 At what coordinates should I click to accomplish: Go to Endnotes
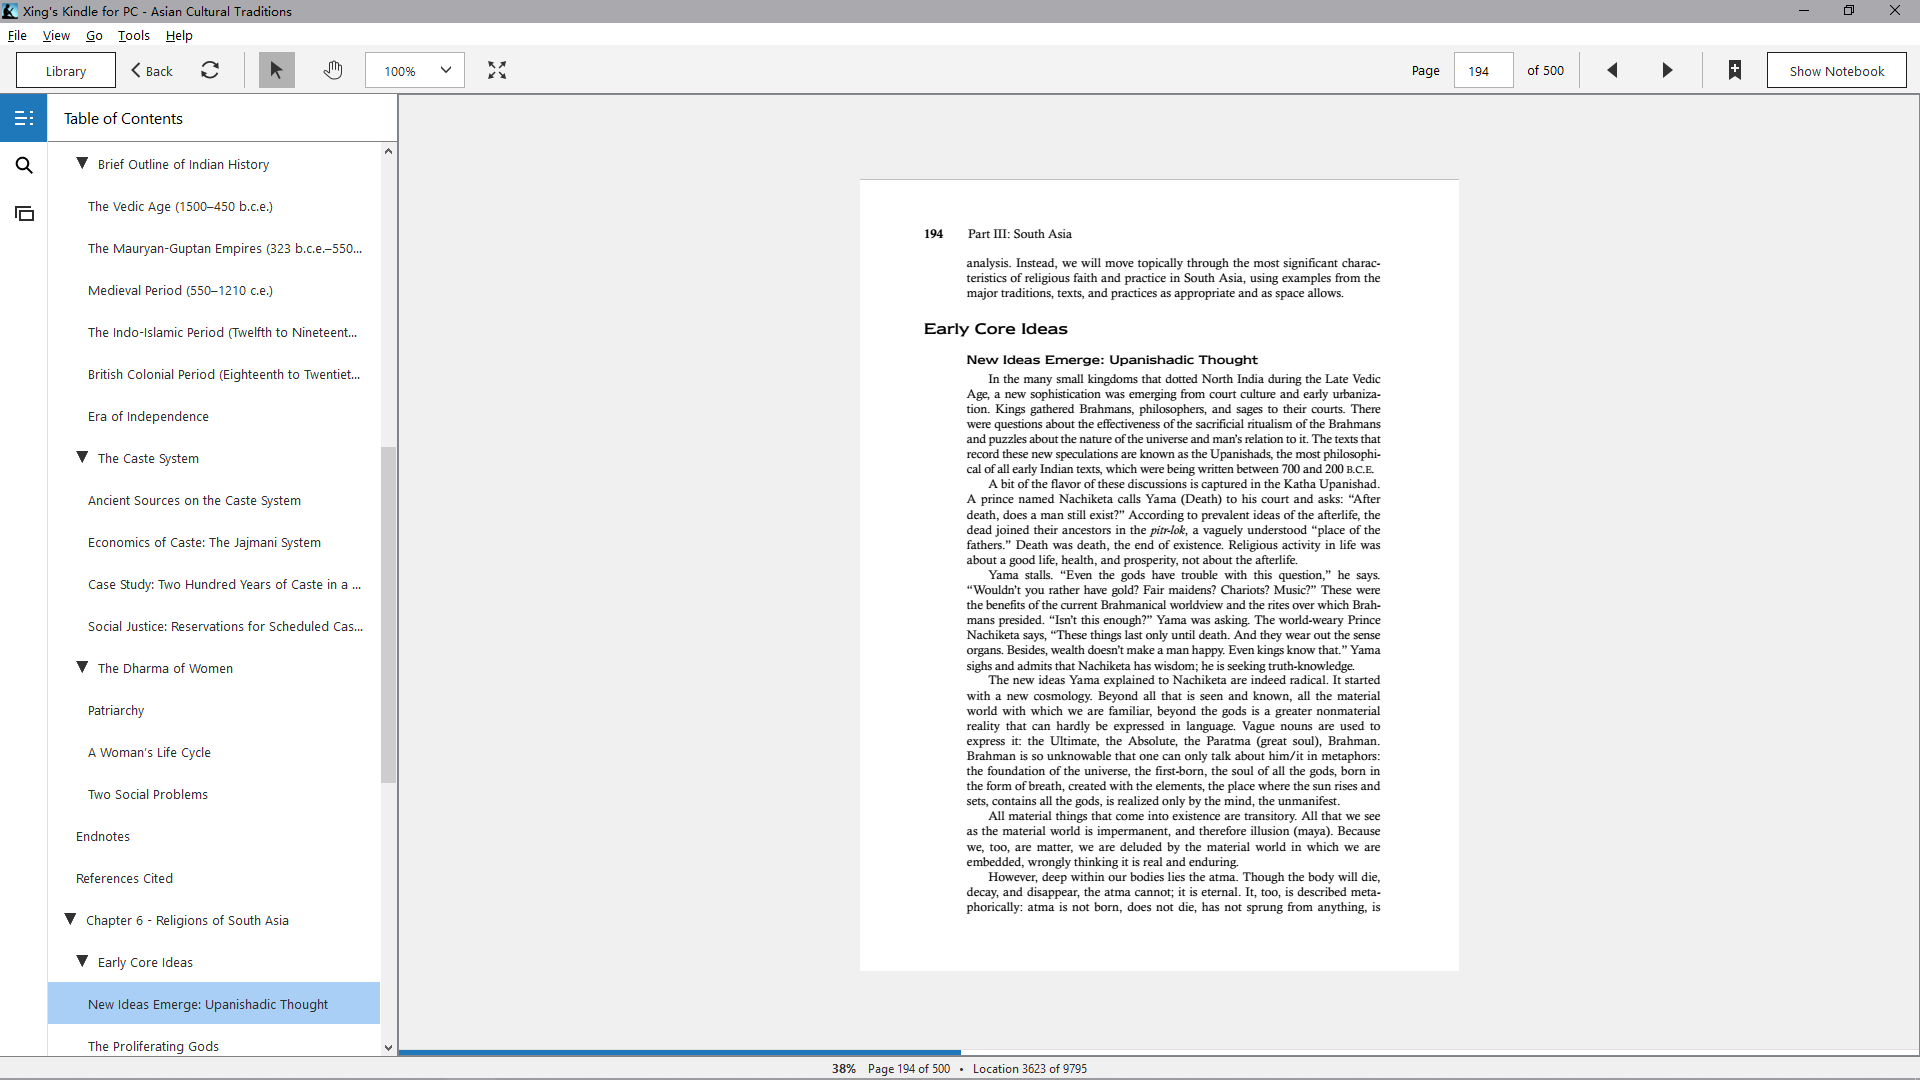214,836
